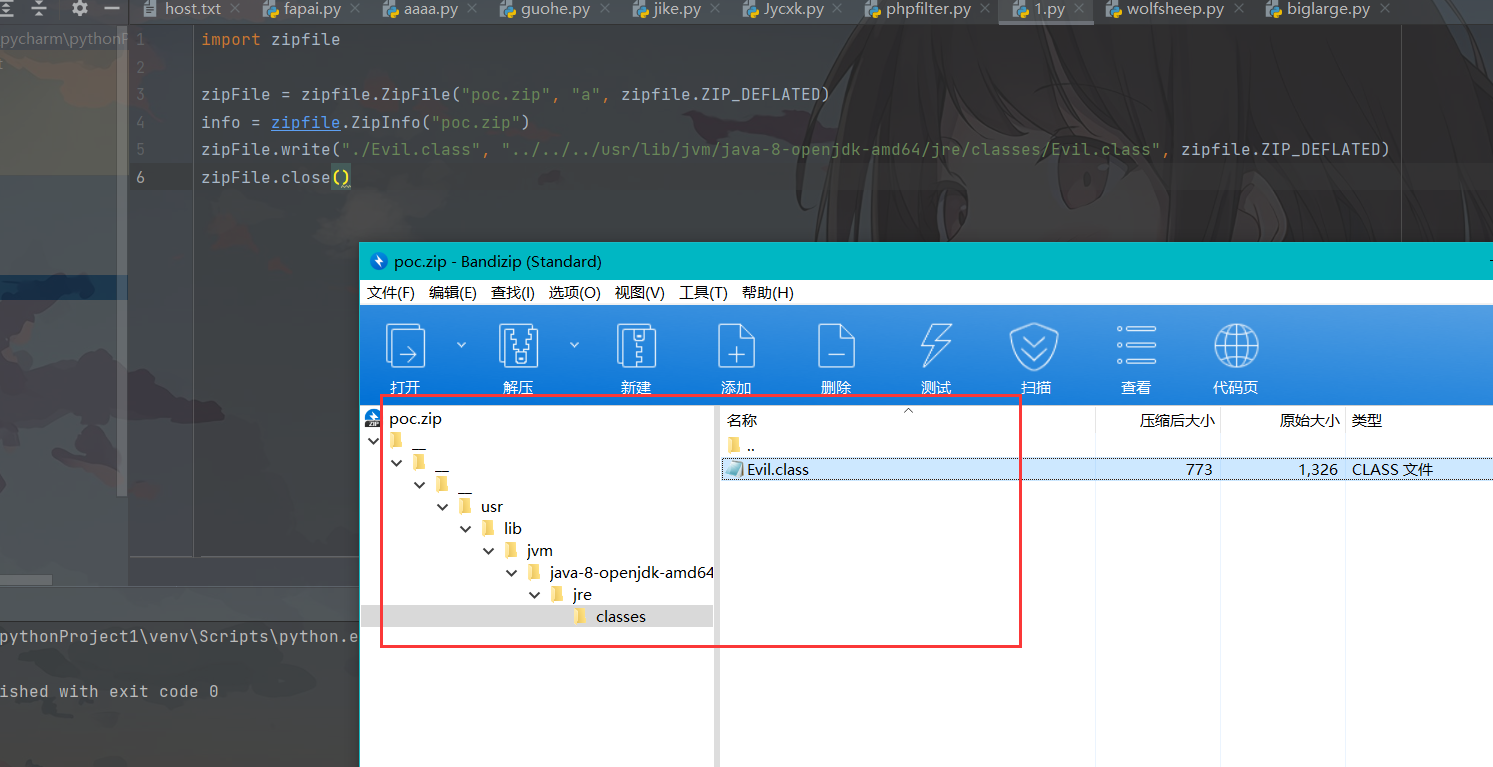Collapse the jre folder chevron
The width and height of the screenshot is (1493, 767).
(x=534, y=595)
